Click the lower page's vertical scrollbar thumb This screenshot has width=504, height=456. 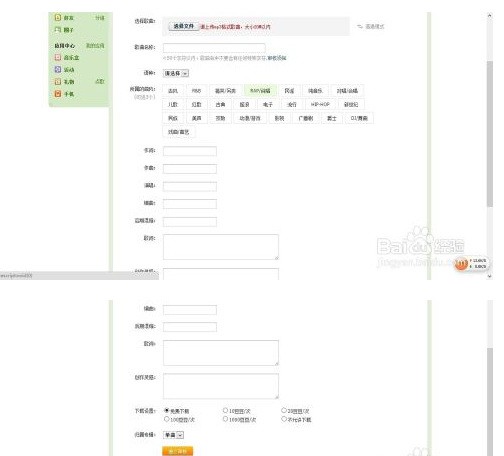pos(490,402)
